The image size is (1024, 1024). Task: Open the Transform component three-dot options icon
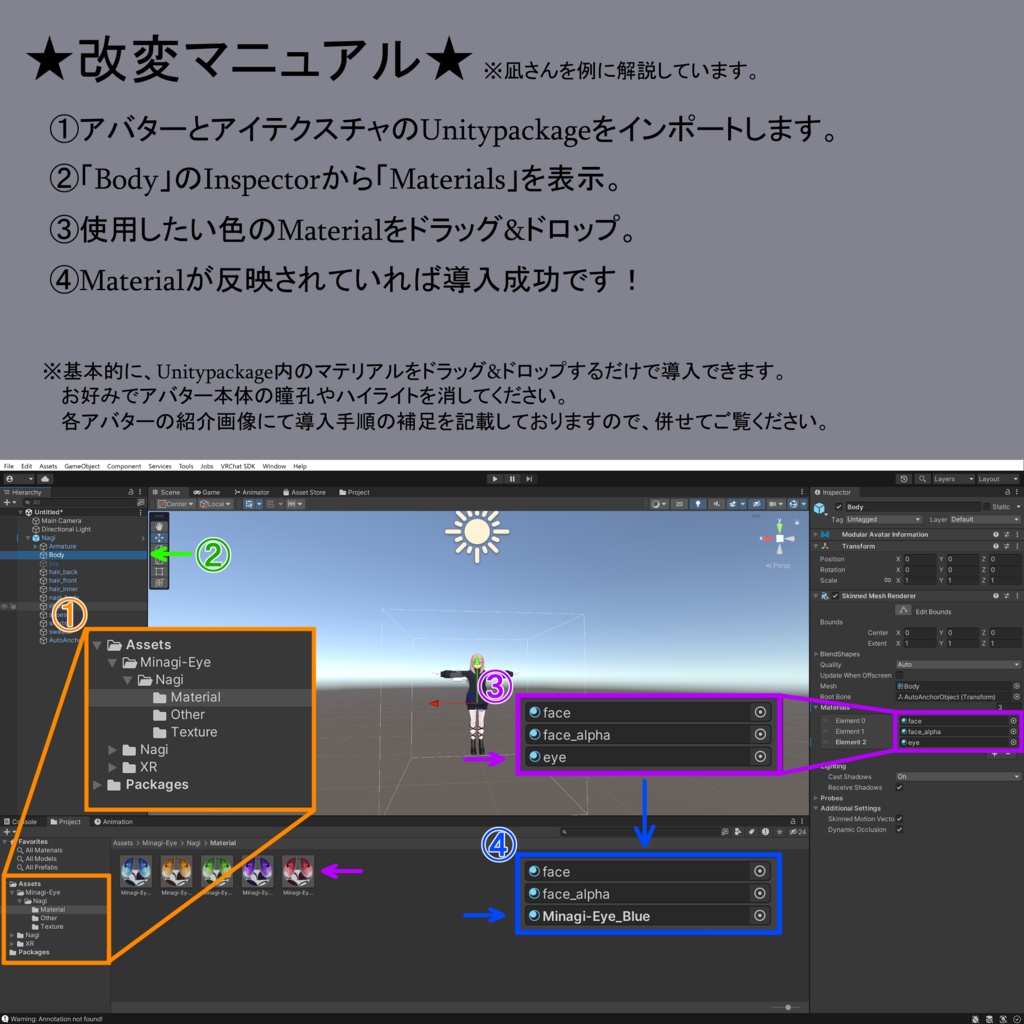pos(1017,544)
